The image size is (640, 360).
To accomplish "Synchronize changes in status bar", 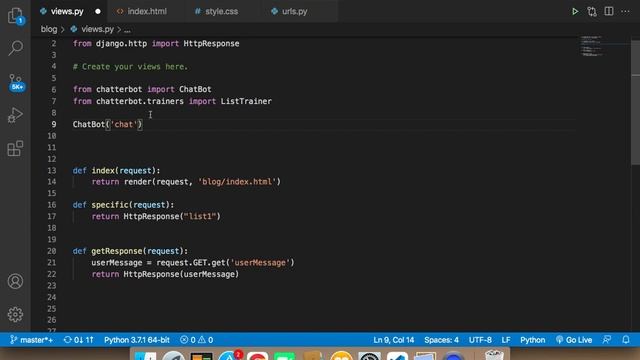I will coord(78,340).
